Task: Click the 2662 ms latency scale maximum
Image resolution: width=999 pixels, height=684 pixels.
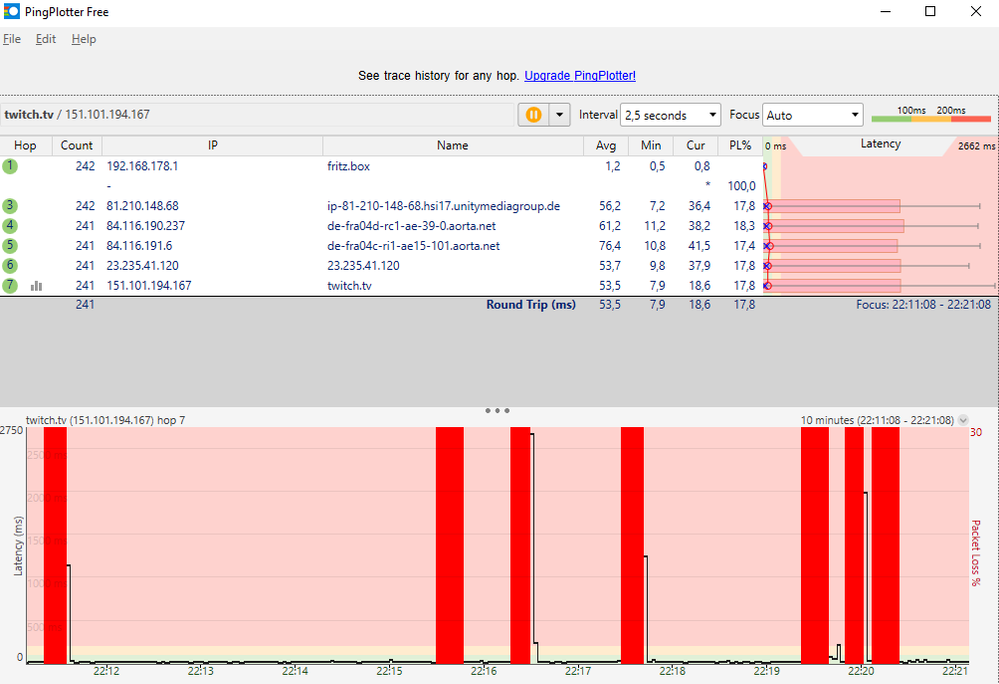Action: tap(975, 146)
